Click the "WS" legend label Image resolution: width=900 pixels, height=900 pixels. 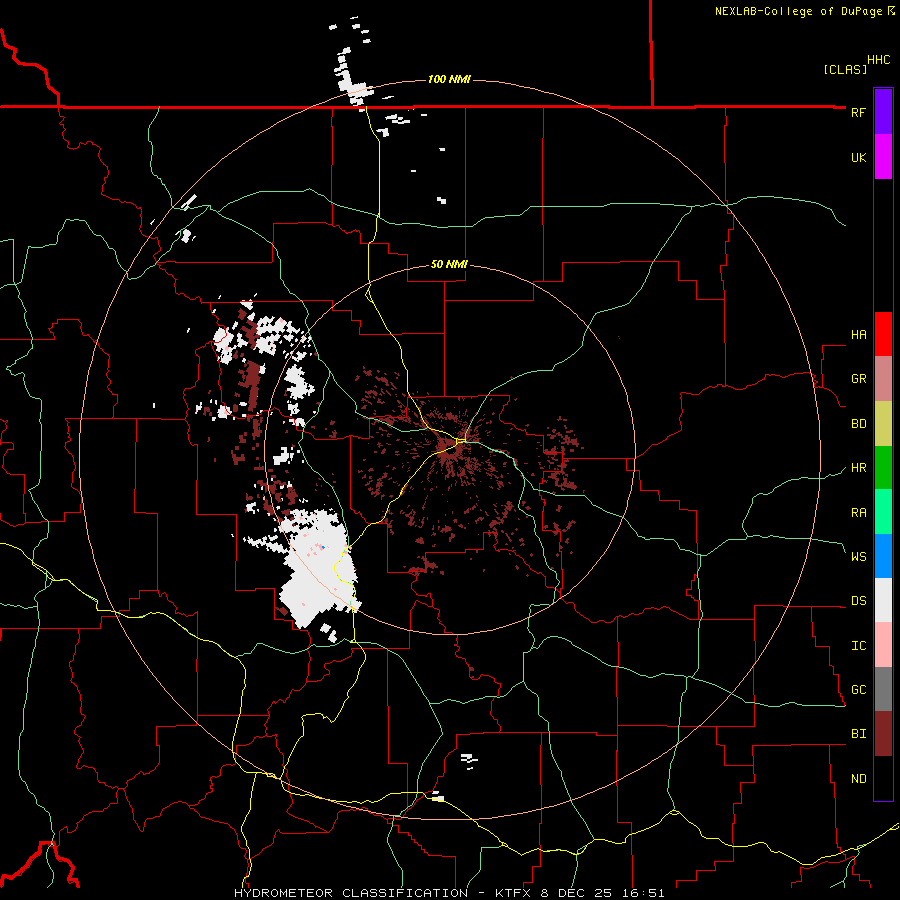click(x=858, y=556)
